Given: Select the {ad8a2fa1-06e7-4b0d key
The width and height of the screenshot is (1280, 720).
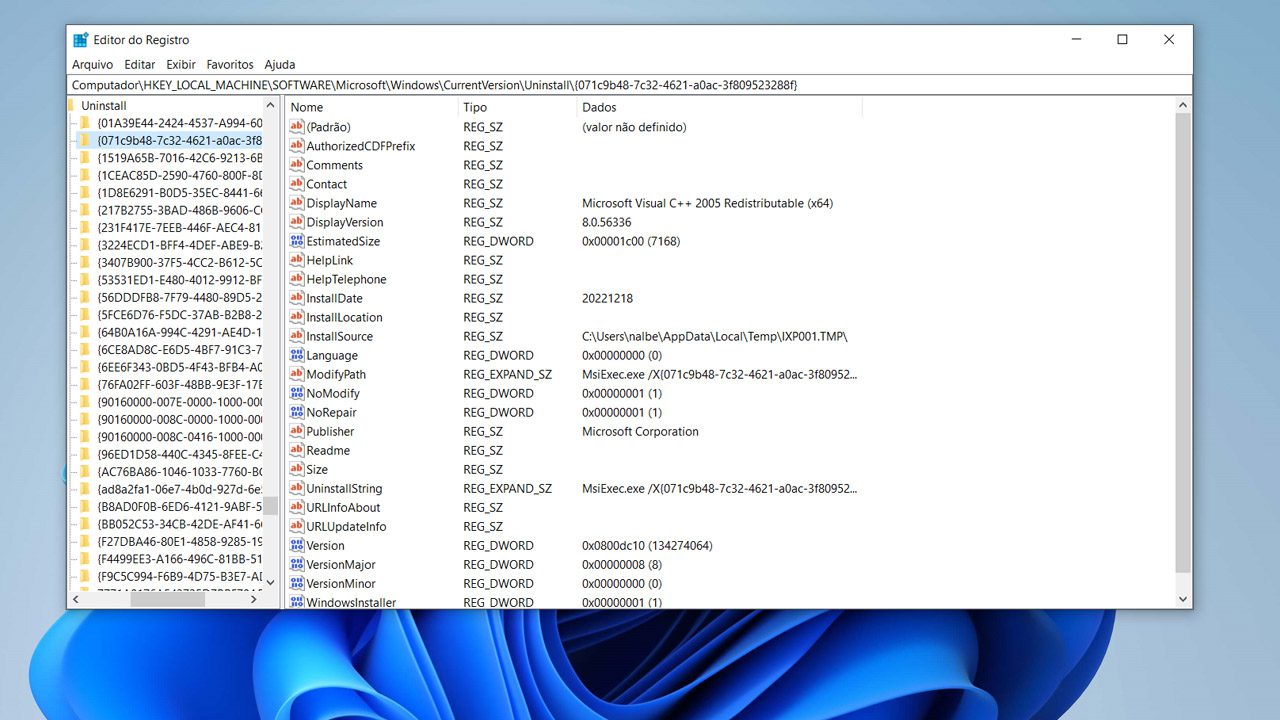Looking at the screenshot, I should 179,489.
